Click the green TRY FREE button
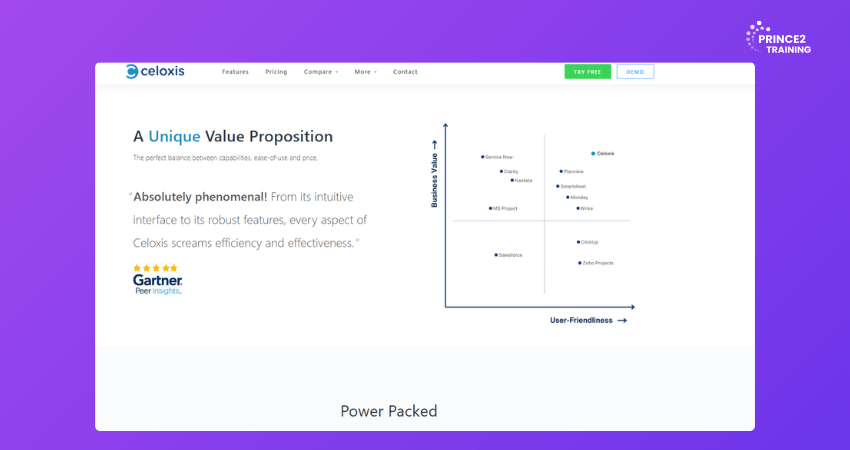Screen dimensions: 850x450 587,72
